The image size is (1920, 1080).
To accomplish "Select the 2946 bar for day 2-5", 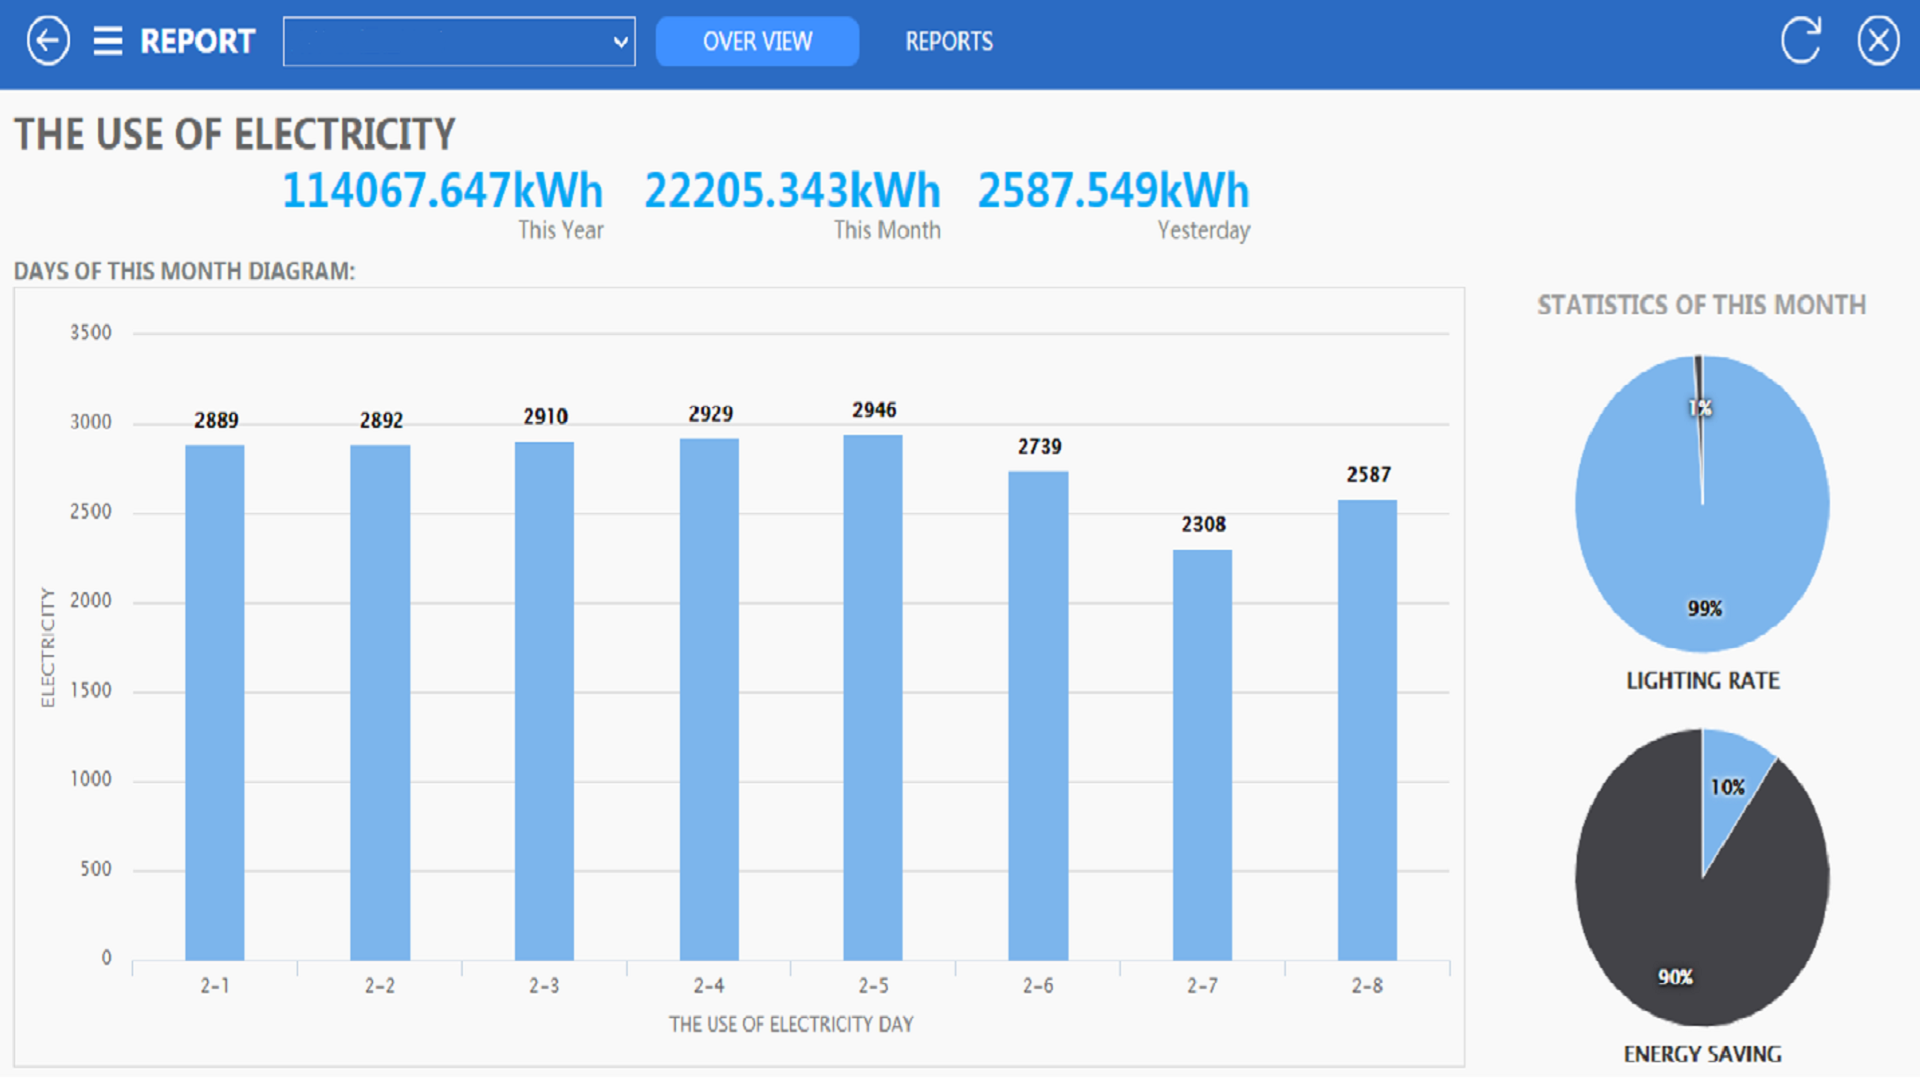I will pos(873,700).
